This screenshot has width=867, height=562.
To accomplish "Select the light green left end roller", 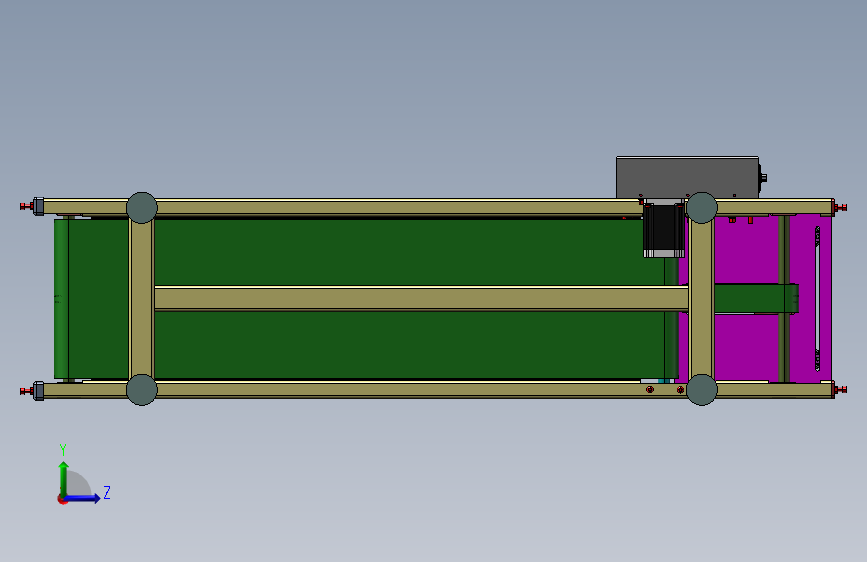I will (61, 299).
